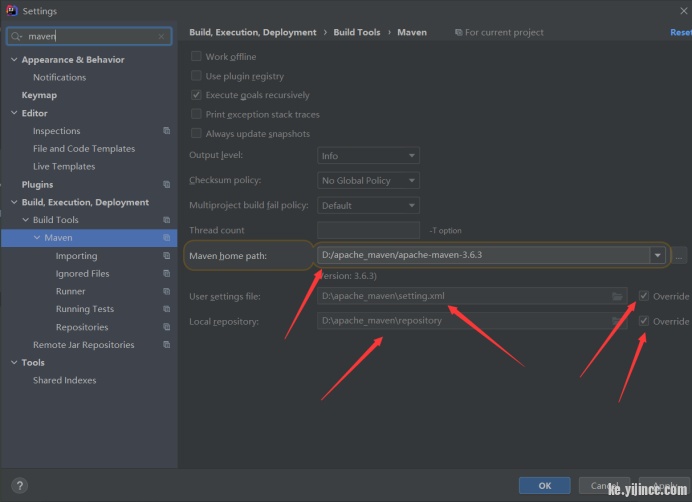This screenshot has width=692, height=502.
Task: Toggle Override for Local repository
Action: click(x=644, y=321)
